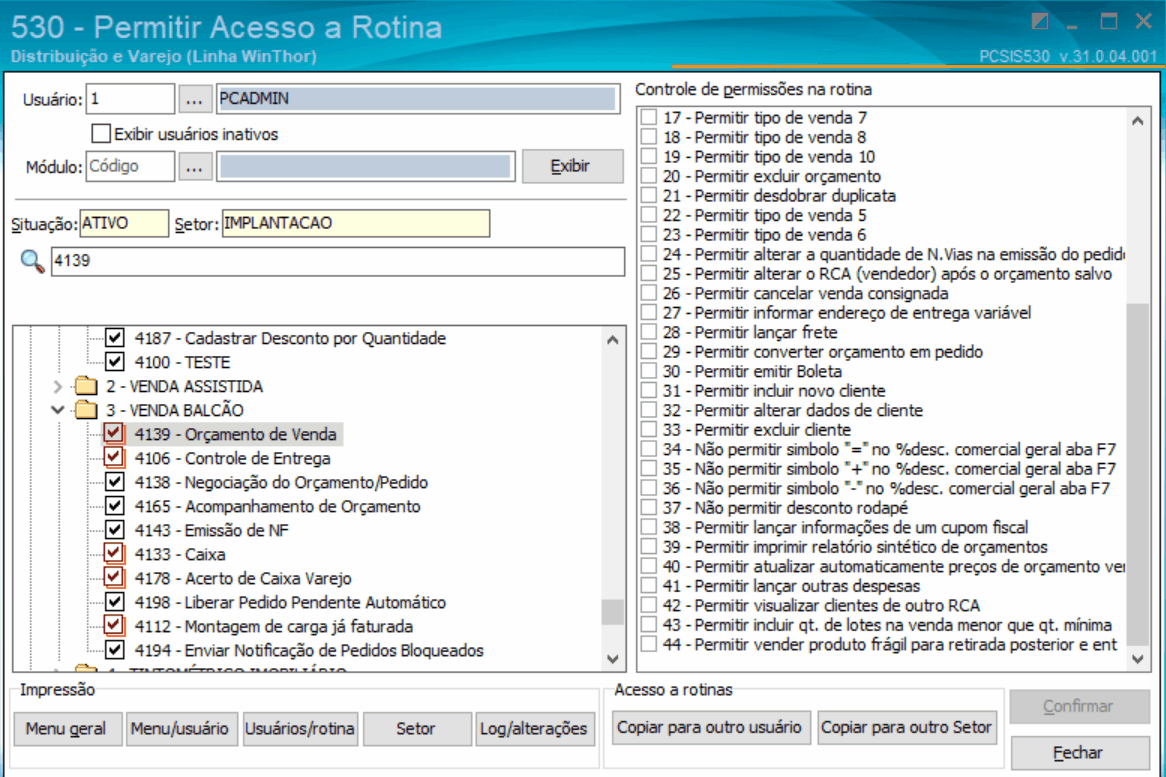Click the routines tree scrollbar thumb
The width and height of the screenshot is (1166, 777).
pyautogui.click(x=613, y=612)
